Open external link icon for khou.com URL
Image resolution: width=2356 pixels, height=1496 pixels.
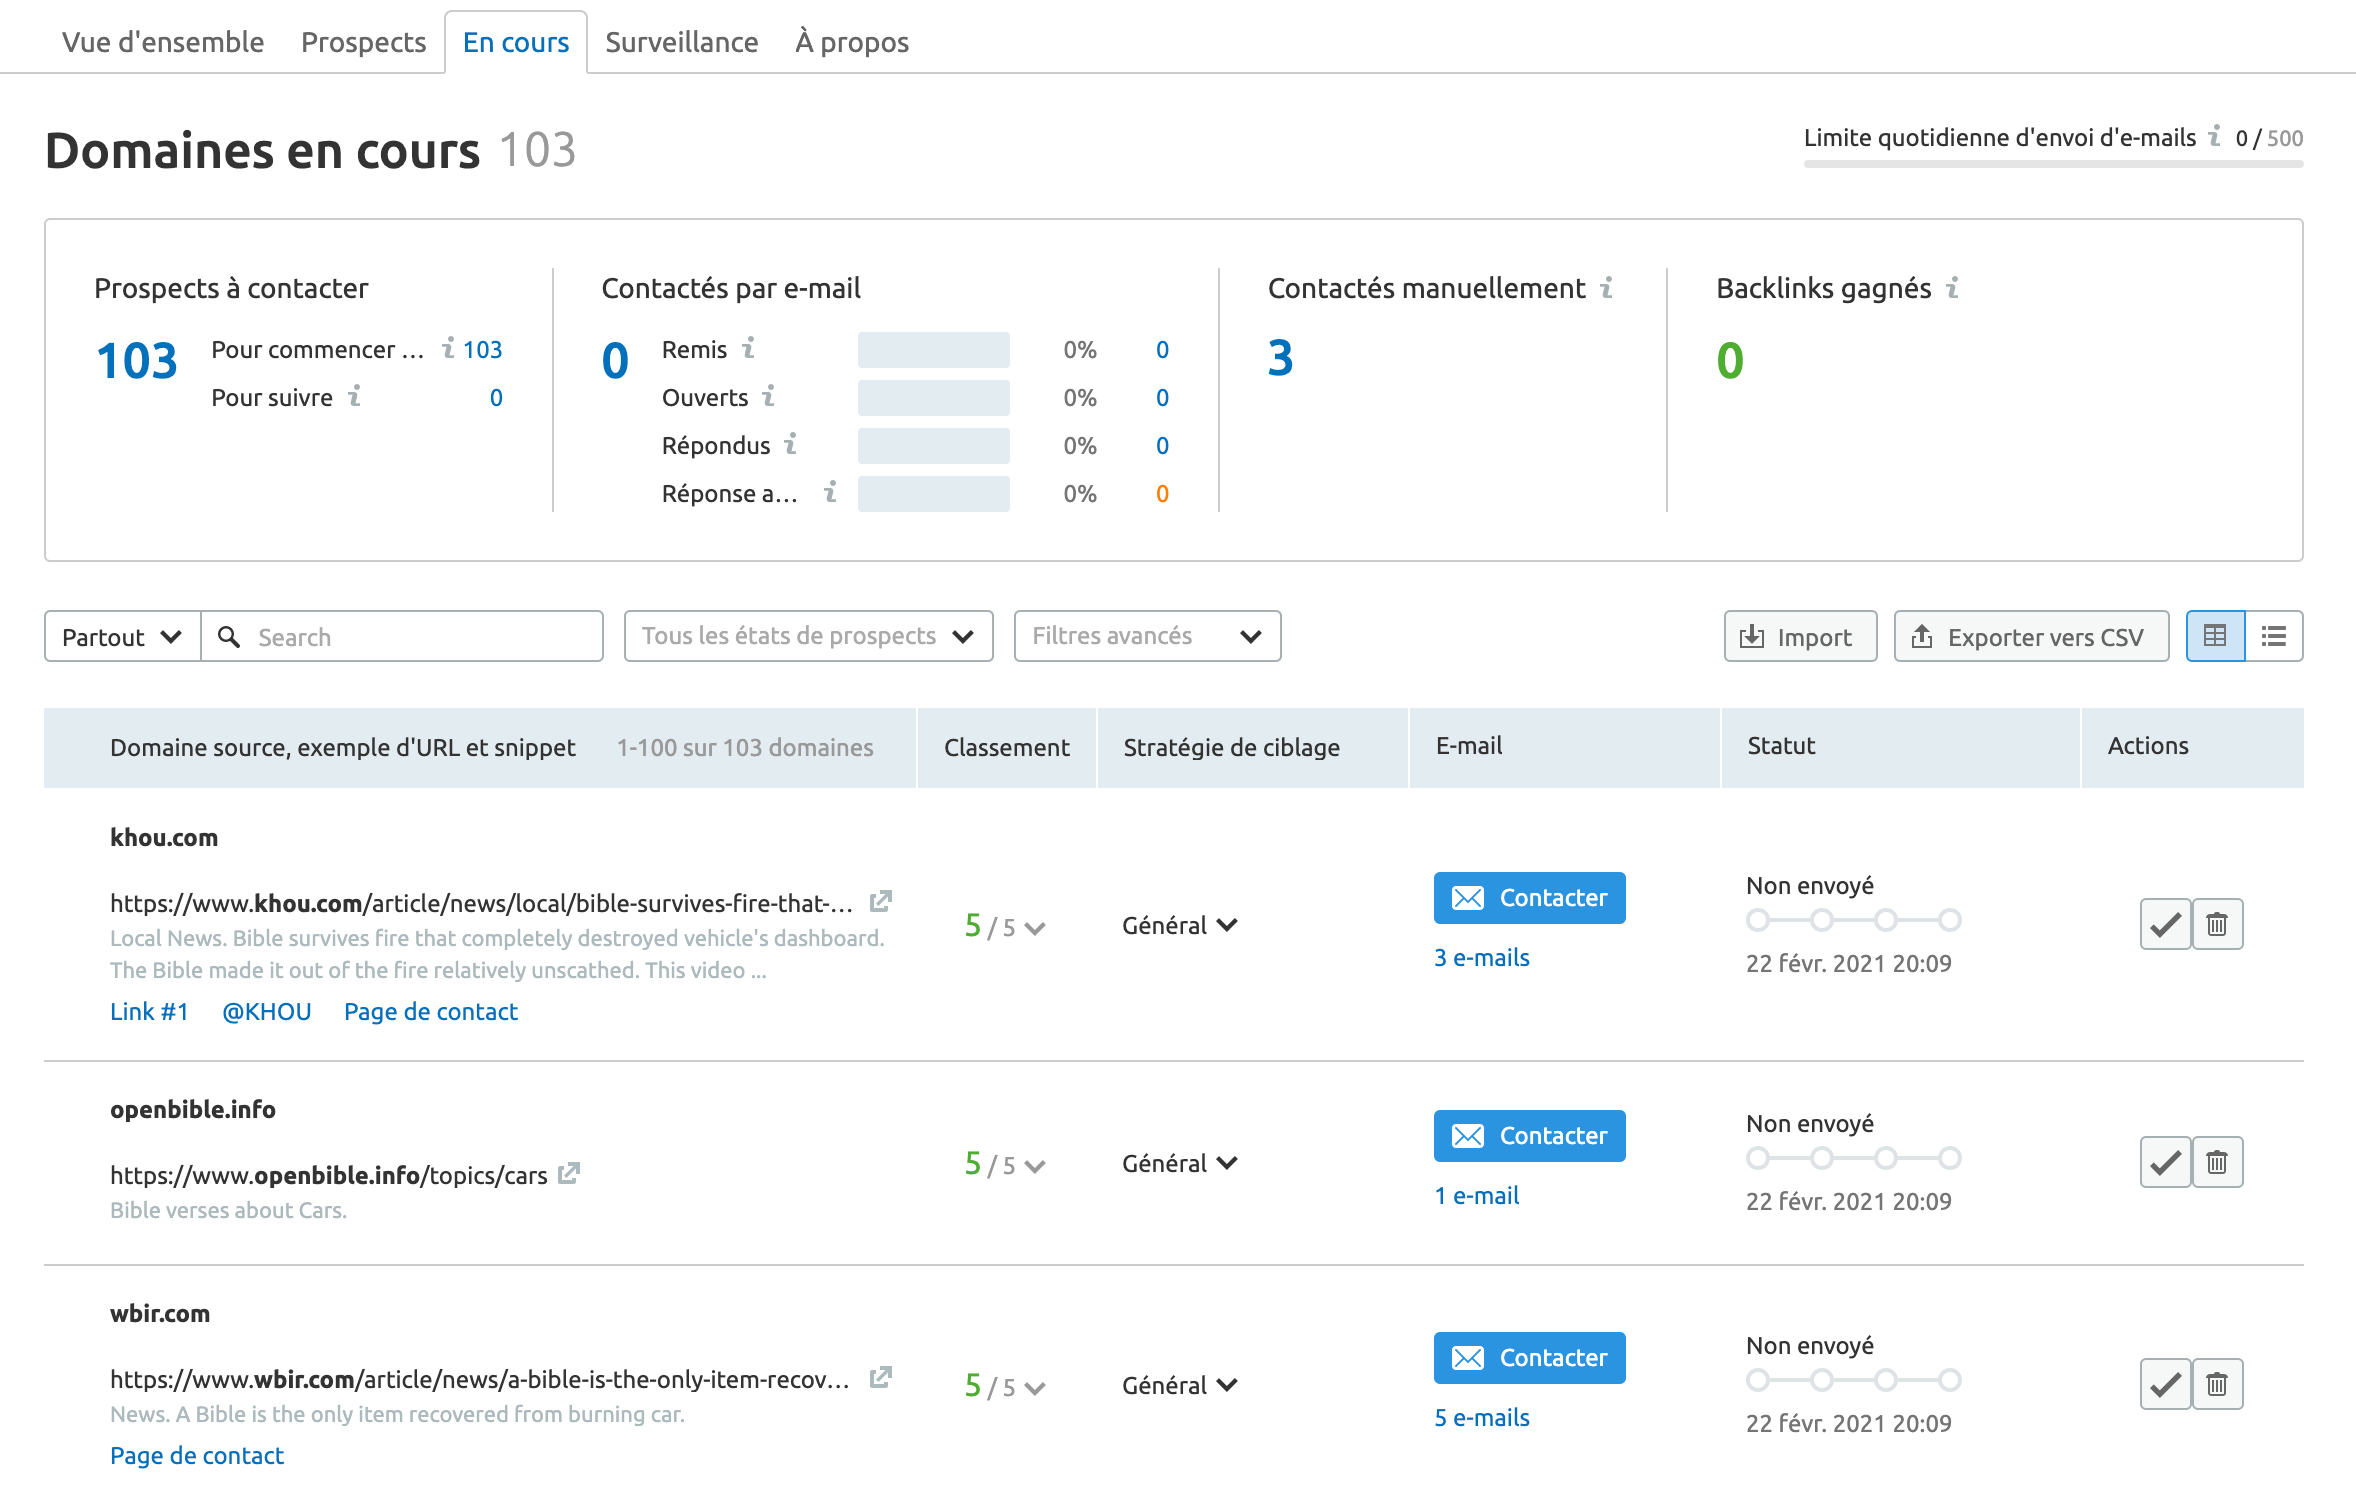[880, 901]
